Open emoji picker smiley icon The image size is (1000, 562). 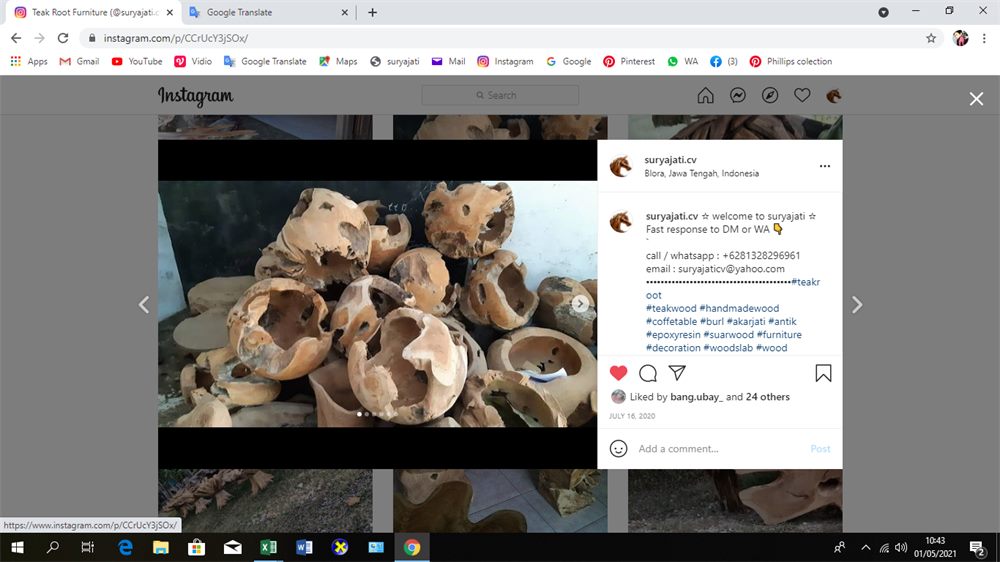[x=618, y=448]
